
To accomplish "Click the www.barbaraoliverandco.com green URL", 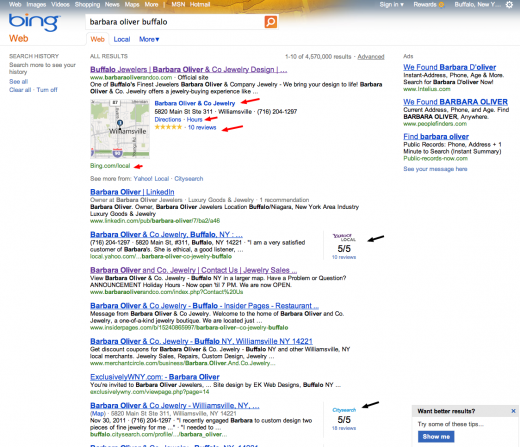I will click(131, 77).
